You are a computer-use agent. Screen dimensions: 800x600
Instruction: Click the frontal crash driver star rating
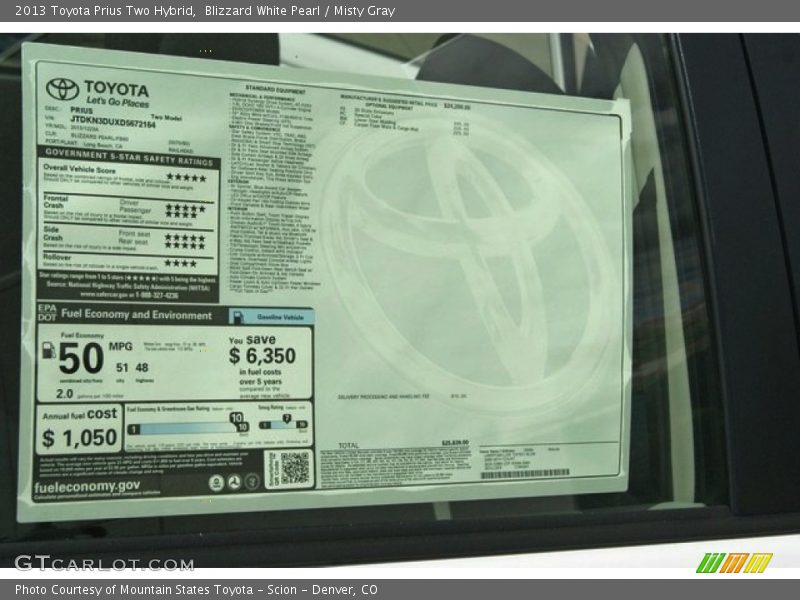(x=185, y=207)
